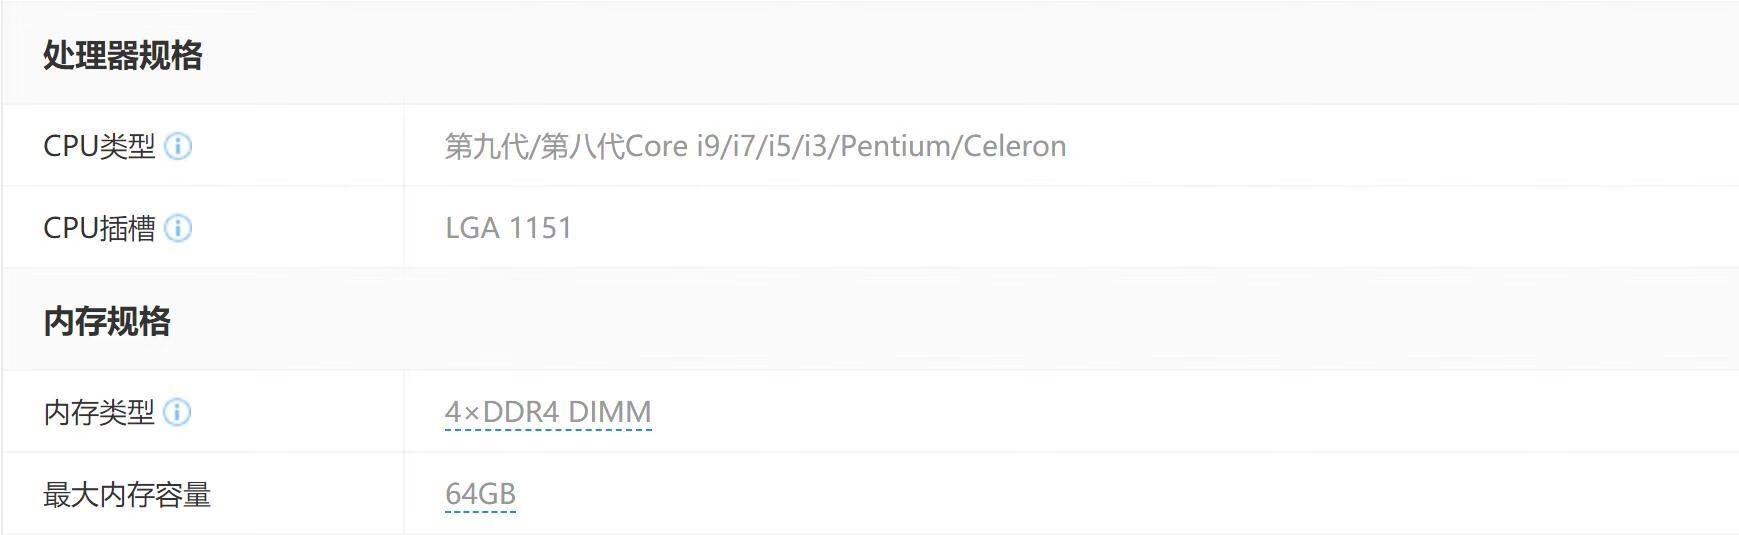The image size is (1739, 535).
Task: Select the 处理器规格 section header
Action: tap(123, 55)
